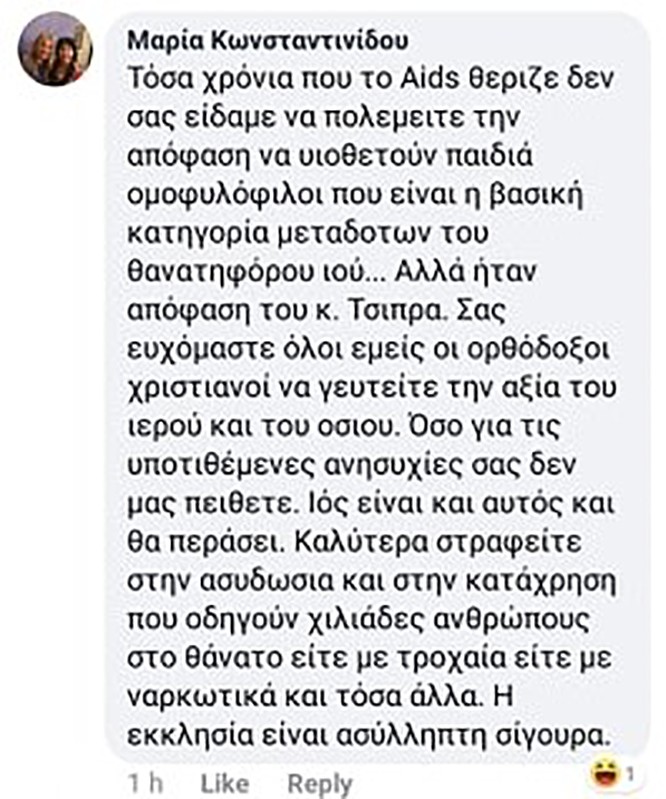Open Μαρία Κωνσταντινίδου's profile picture
This screenshot has height=799, width=666.
(x=55, y=49)
